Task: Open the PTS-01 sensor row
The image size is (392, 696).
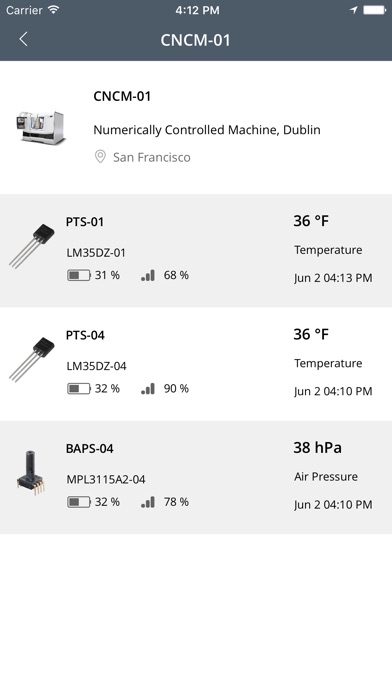Action: click(x=196, y=251)
